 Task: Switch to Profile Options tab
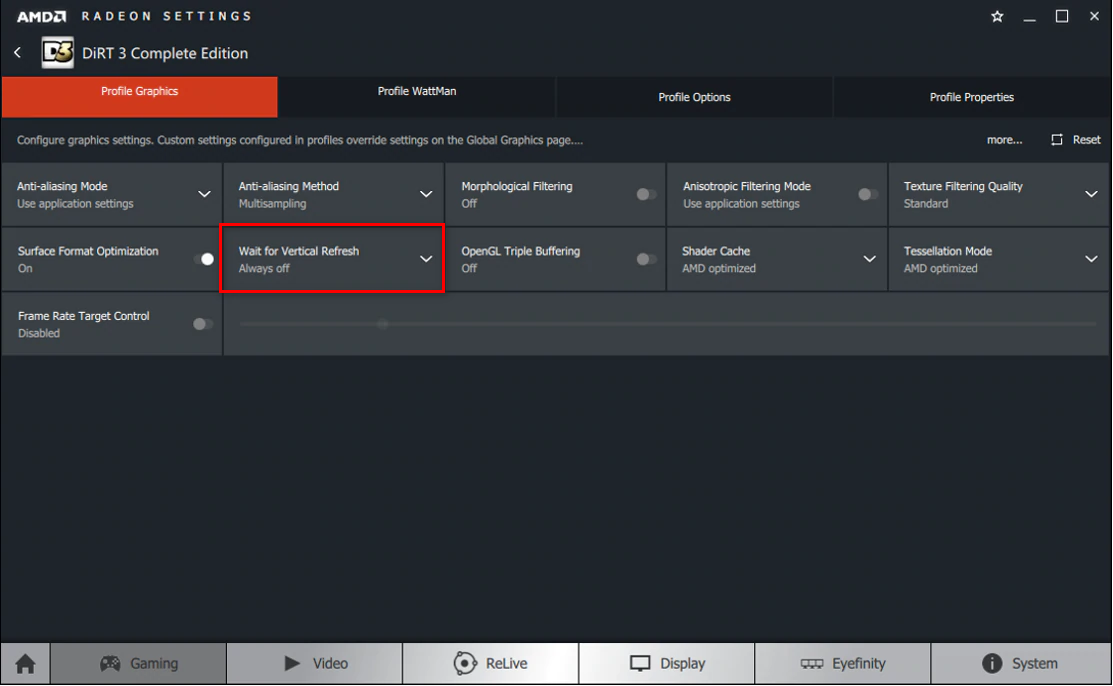[x=694, y=97]
